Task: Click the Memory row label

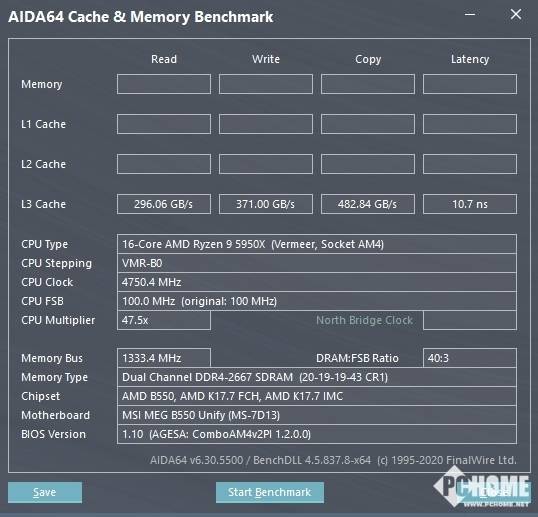Action: [42, 84]
